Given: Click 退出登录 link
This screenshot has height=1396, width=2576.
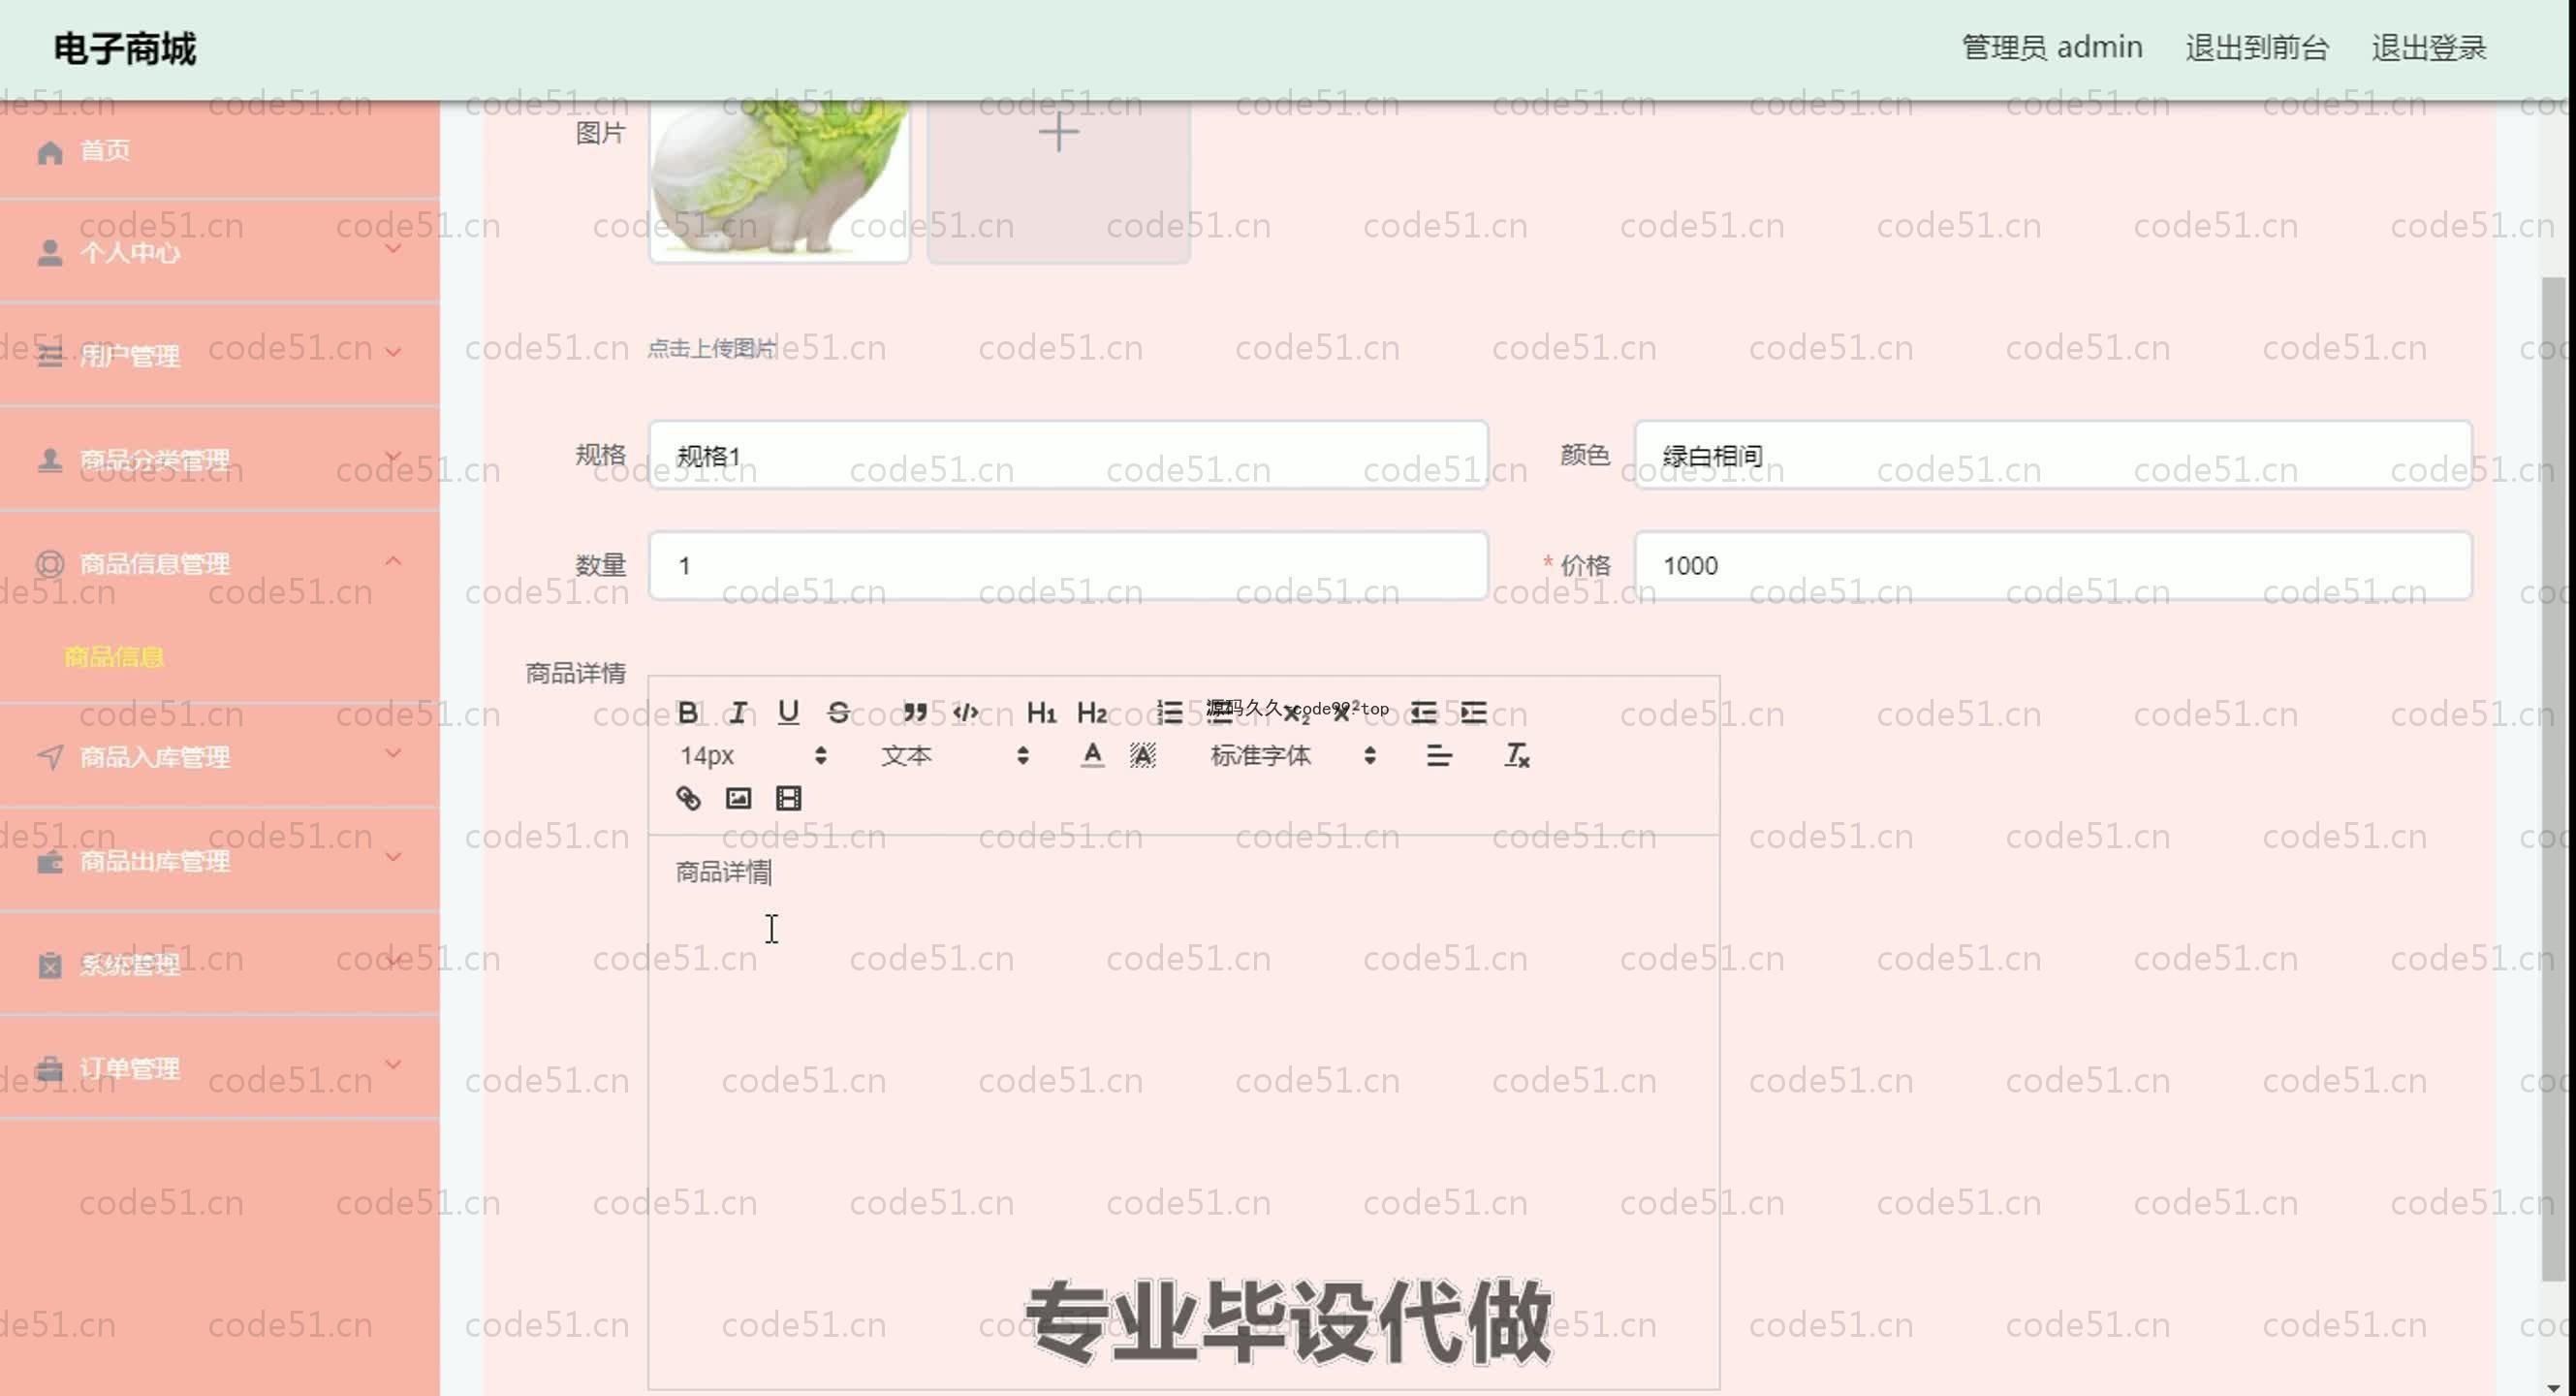Looking at the screenshot, I should coord(2429,47).
